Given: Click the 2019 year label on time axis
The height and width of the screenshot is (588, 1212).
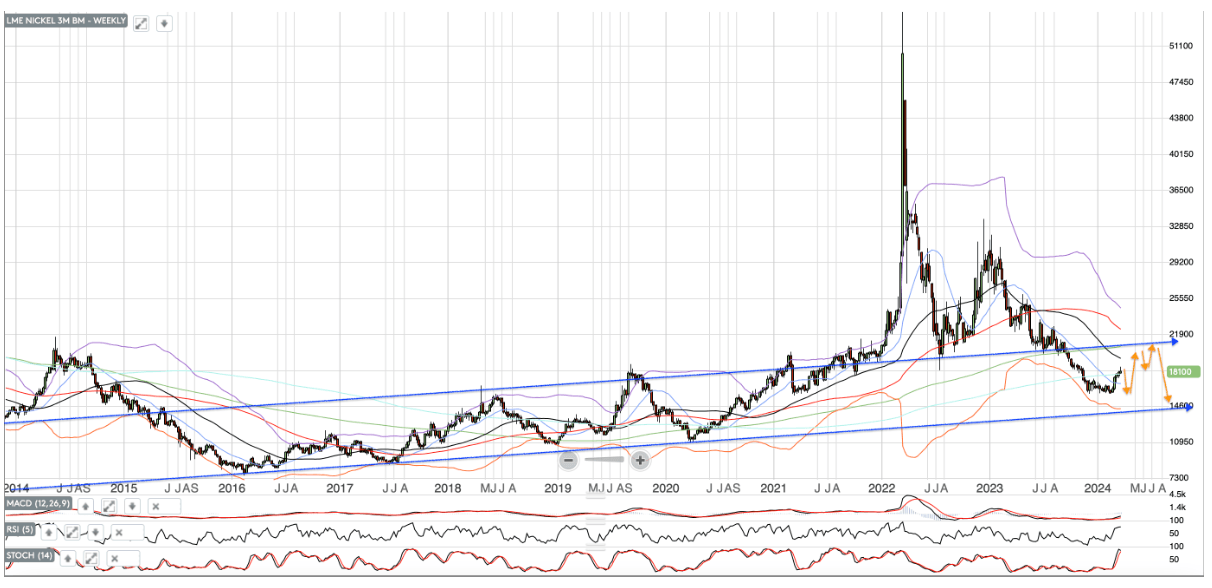Looking at the screenshot, I should (557, 488).
